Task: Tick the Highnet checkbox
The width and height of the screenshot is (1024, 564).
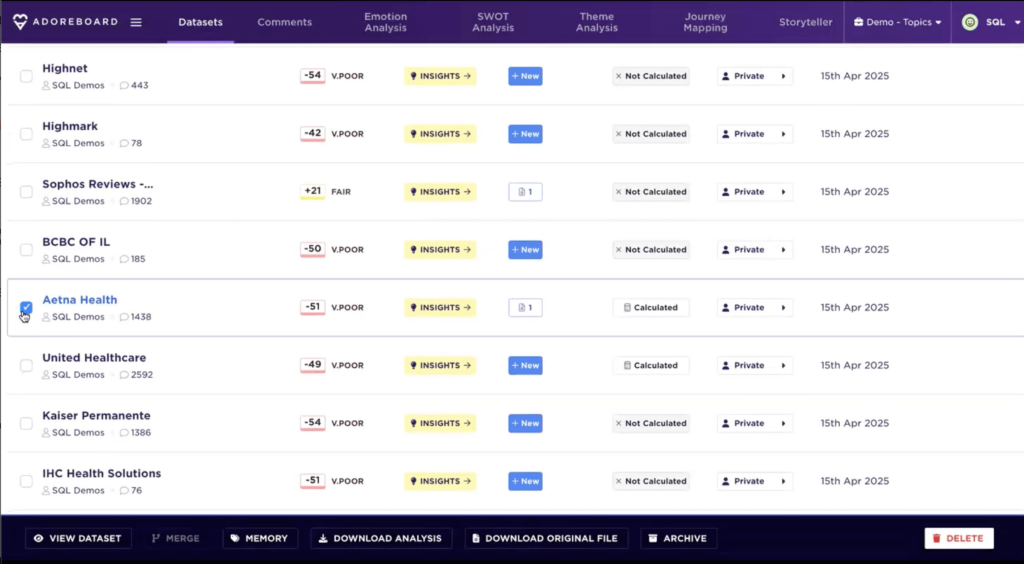Action: click(26, 76)
